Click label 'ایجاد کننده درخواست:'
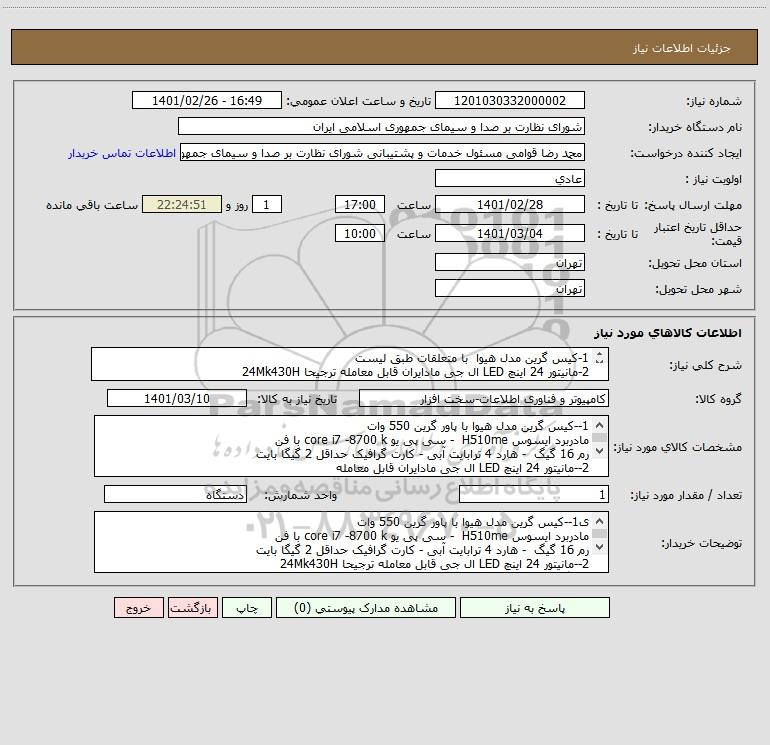The image size is (770, 745). (x=686, y=153)
